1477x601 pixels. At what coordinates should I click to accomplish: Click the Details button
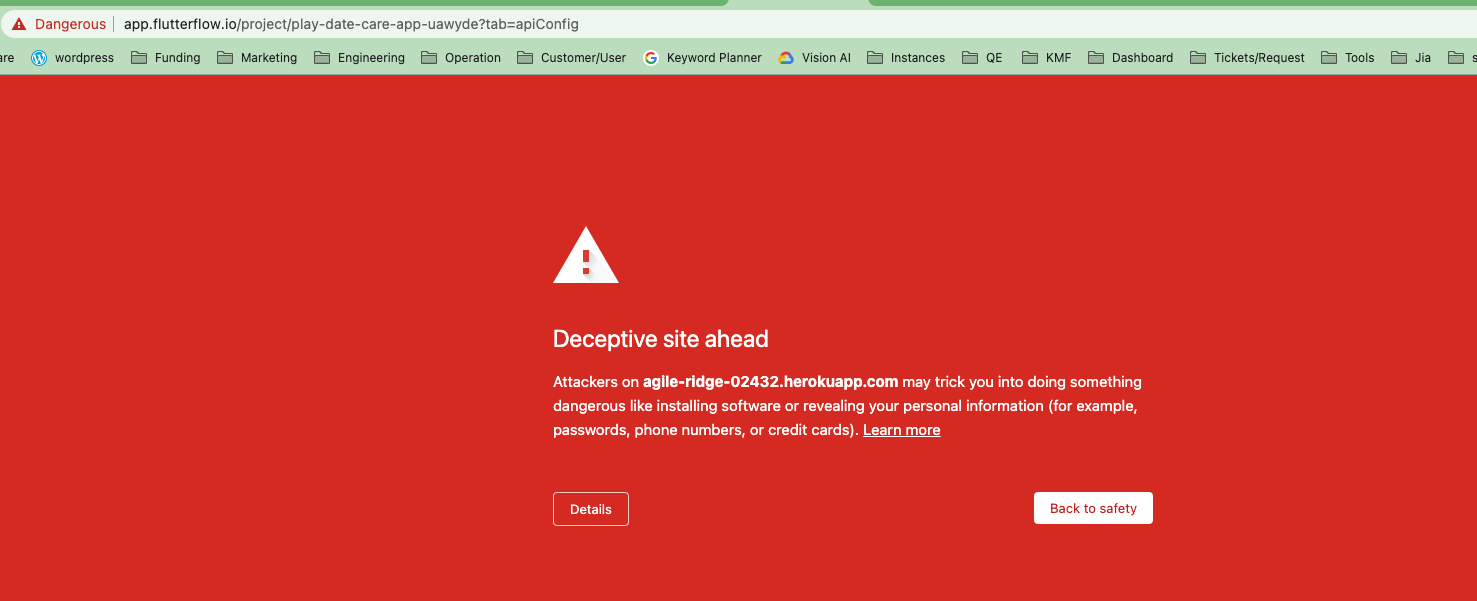click(590, 509)
